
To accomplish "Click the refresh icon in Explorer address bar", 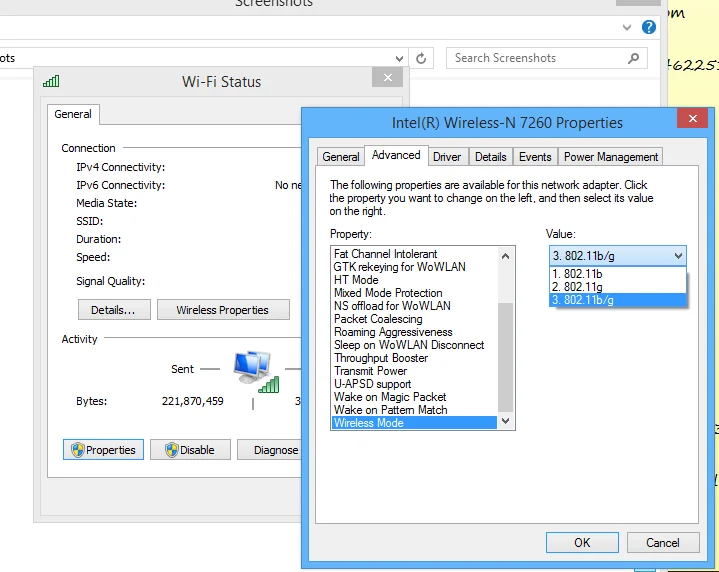I will click(421, 58).
